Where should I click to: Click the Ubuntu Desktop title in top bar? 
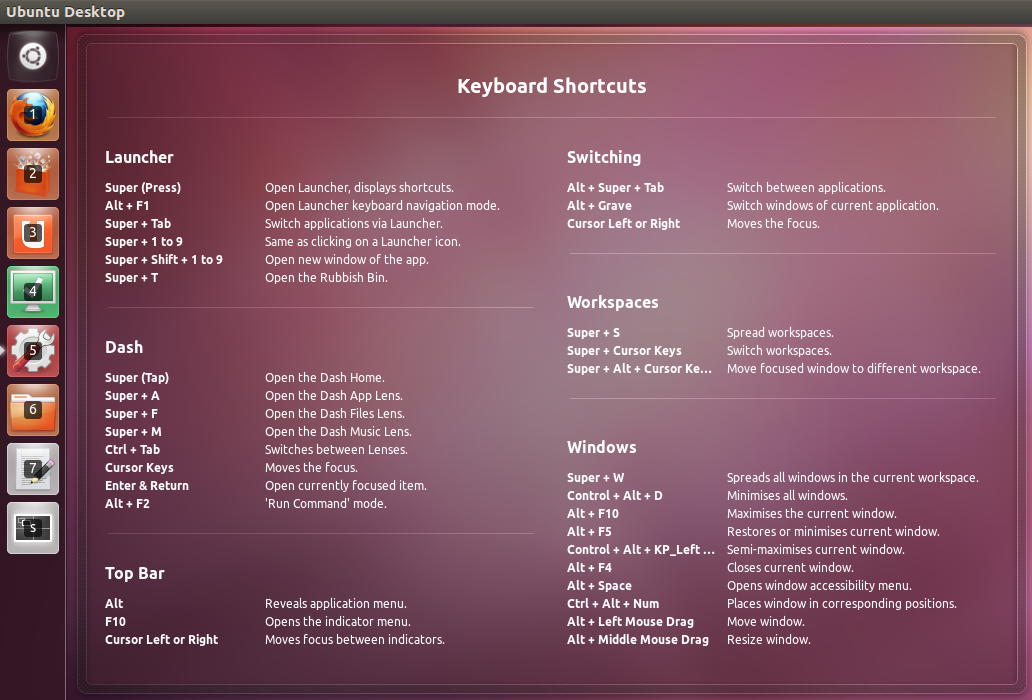tap(66, 12)
